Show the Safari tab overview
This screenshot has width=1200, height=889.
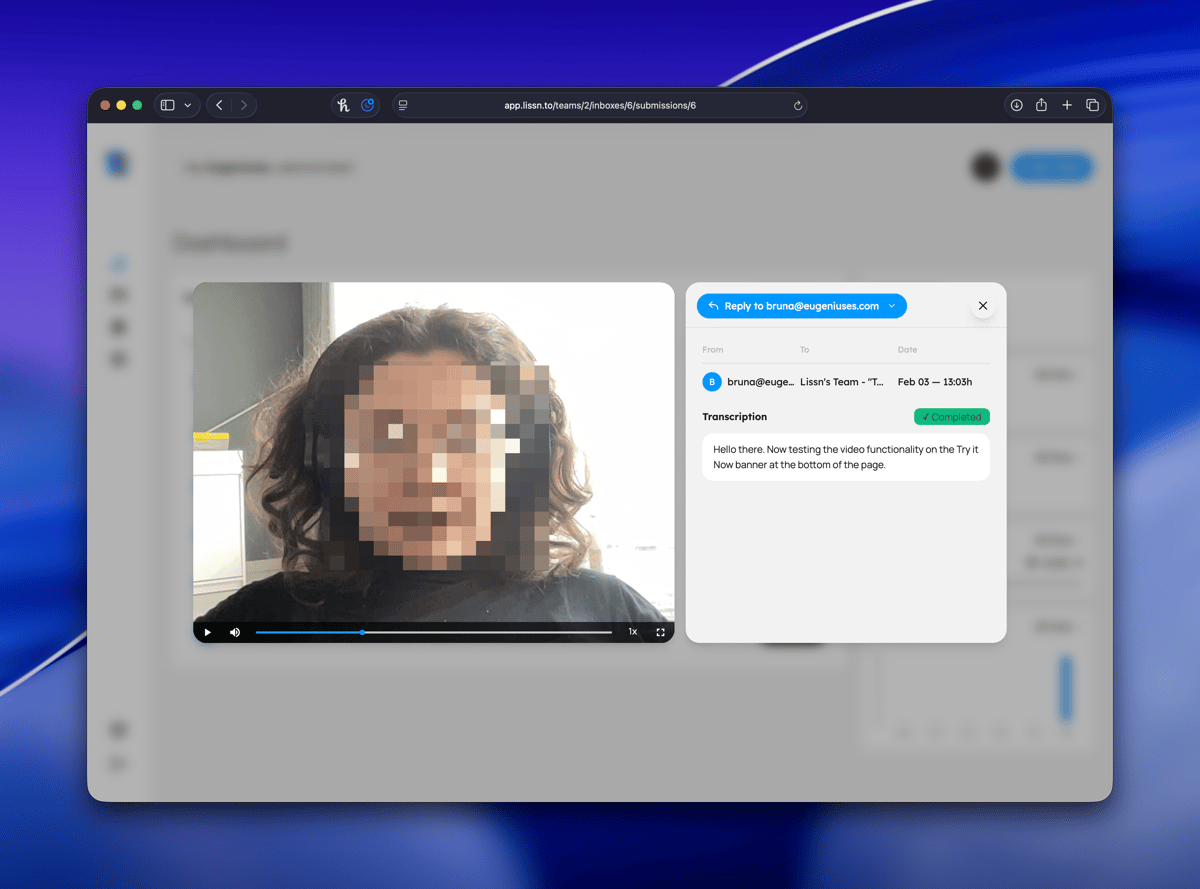[x=1092, y=105]
